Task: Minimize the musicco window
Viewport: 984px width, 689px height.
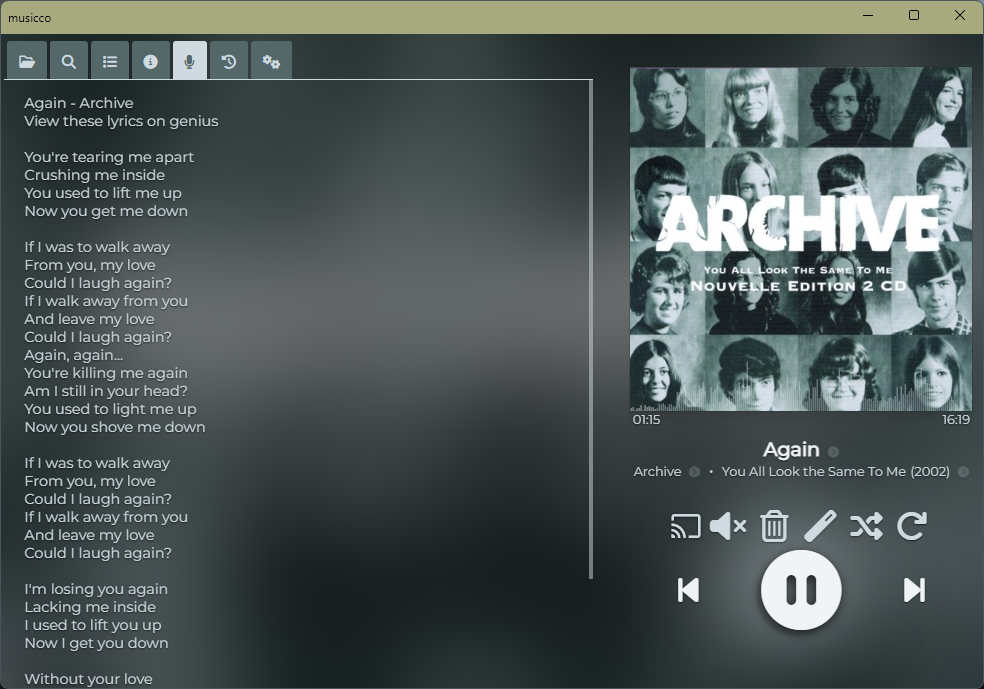Action: click(869, 16)
